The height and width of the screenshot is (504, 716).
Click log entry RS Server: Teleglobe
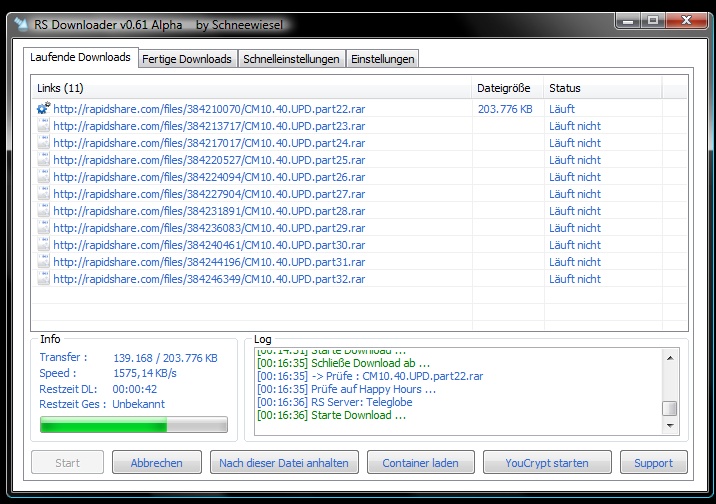click(x=335, y=402)
